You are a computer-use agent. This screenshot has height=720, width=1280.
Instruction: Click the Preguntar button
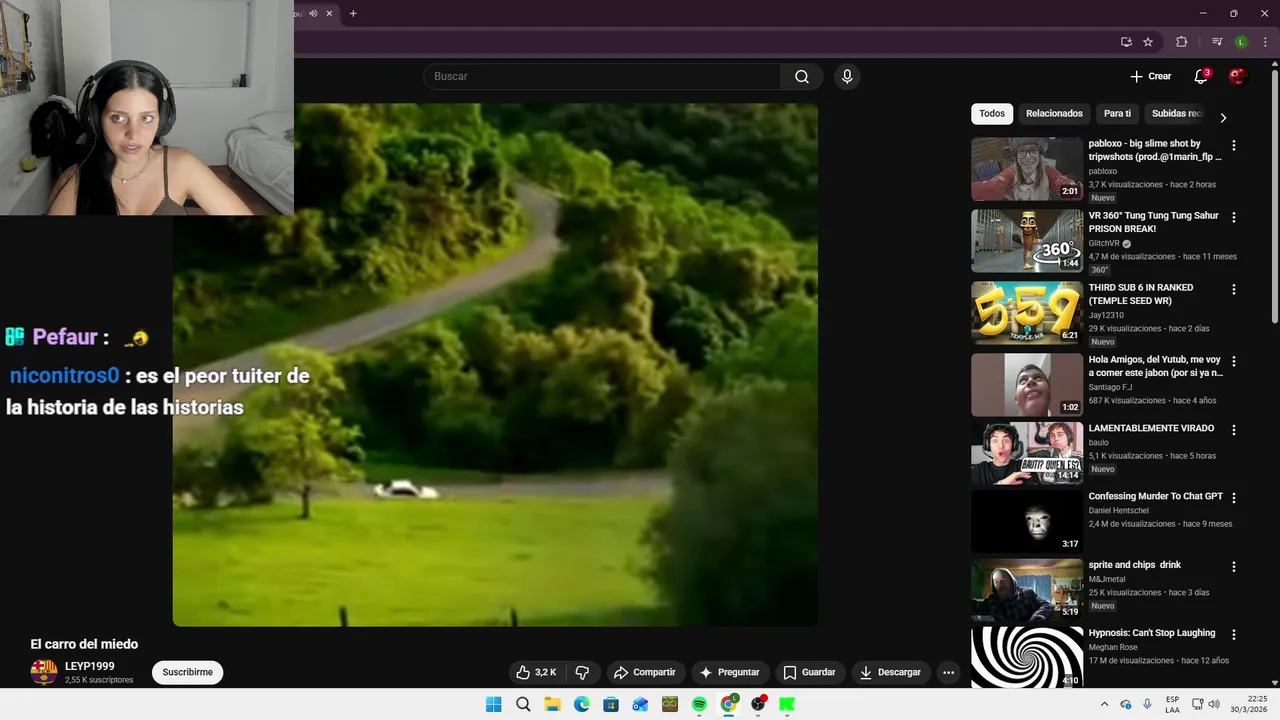pyautogui.click(x=730, y=672)
